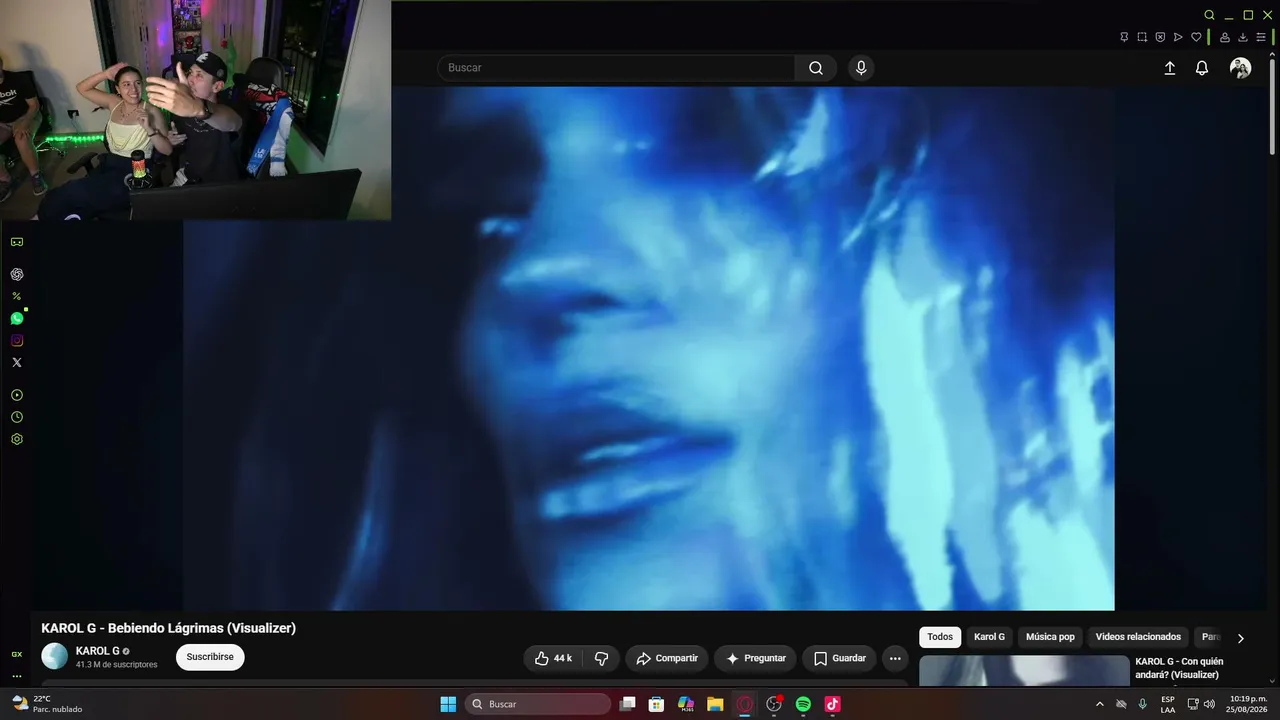Take a snapshot with the toolbar capture icon
This screenshot has width=1280, height=720.
click(x=1142, y=37)
